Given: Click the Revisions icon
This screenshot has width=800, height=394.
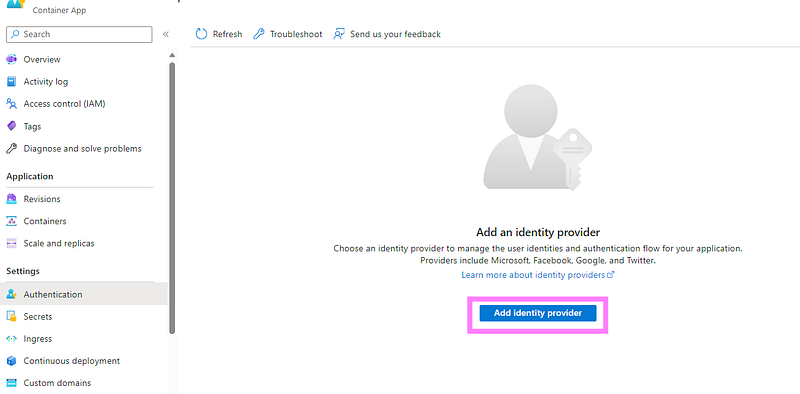Looking at the screenshot, I should [x=11, y=199].
